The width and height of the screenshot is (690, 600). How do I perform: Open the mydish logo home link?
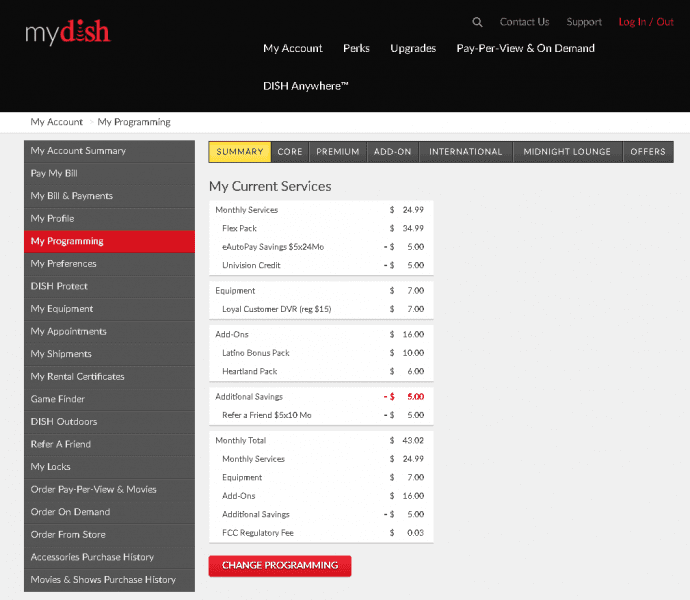click(68, 32)
